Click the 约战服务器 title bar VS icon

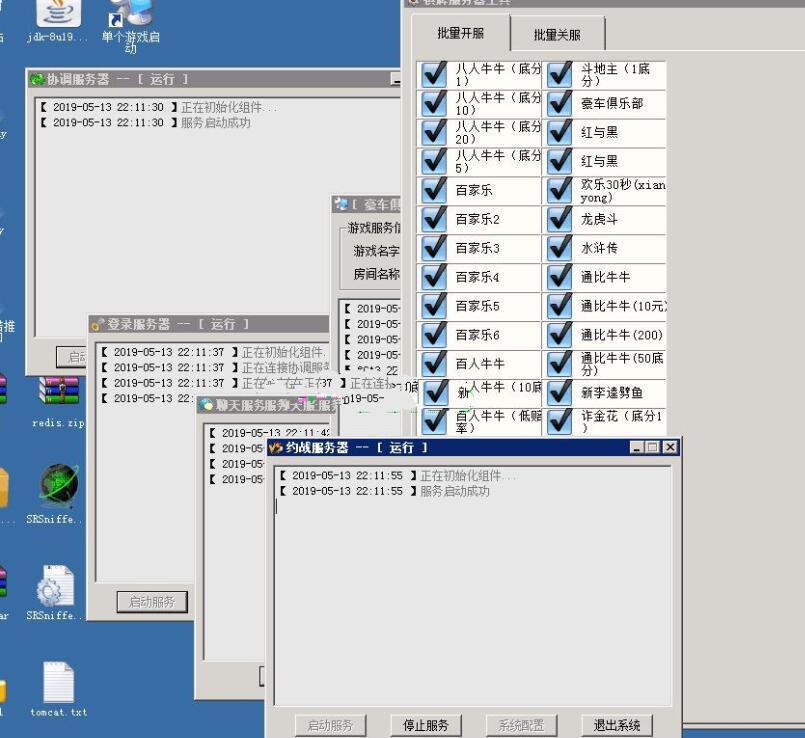[276, 448]
